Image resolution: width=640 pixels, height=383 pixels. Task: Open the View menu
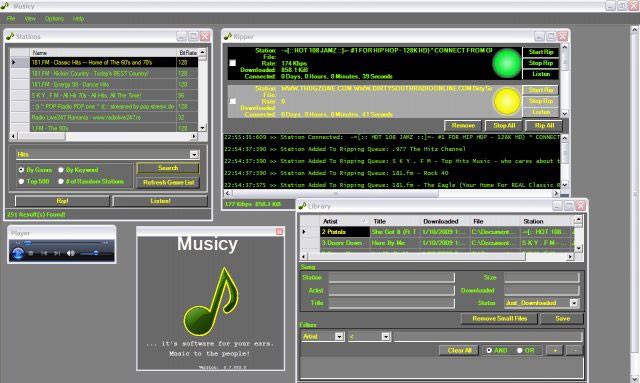pos(30,19)
